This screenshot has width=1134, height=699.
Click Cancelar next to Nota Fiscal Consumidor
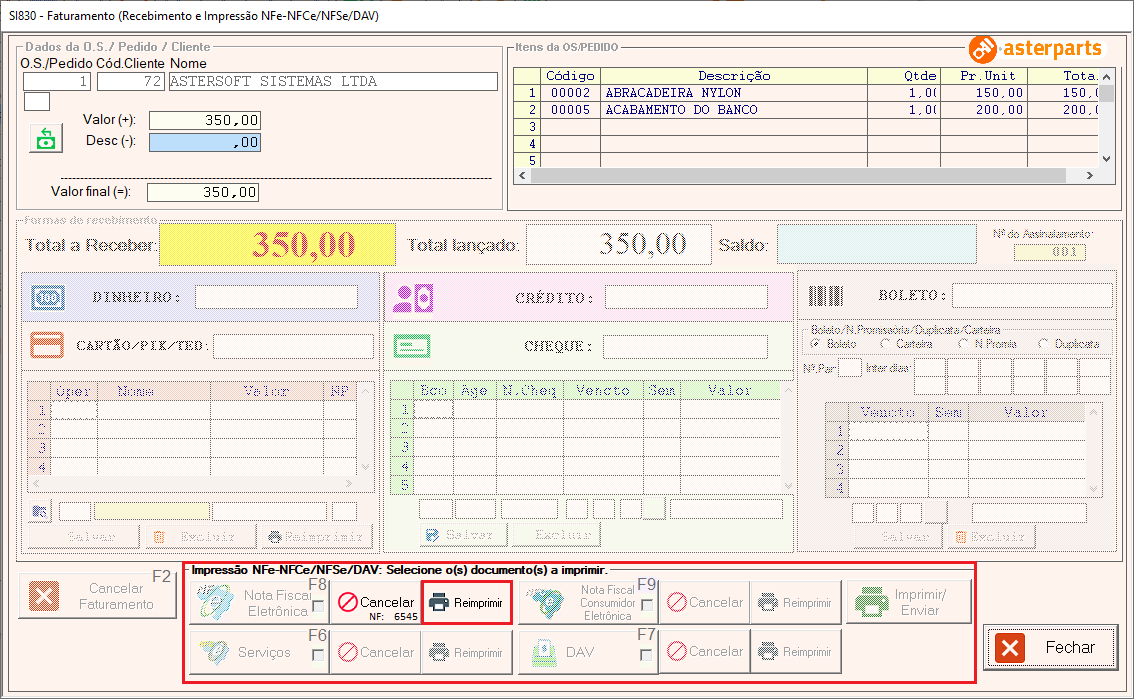pyautogui.click(x=704, y=602)
